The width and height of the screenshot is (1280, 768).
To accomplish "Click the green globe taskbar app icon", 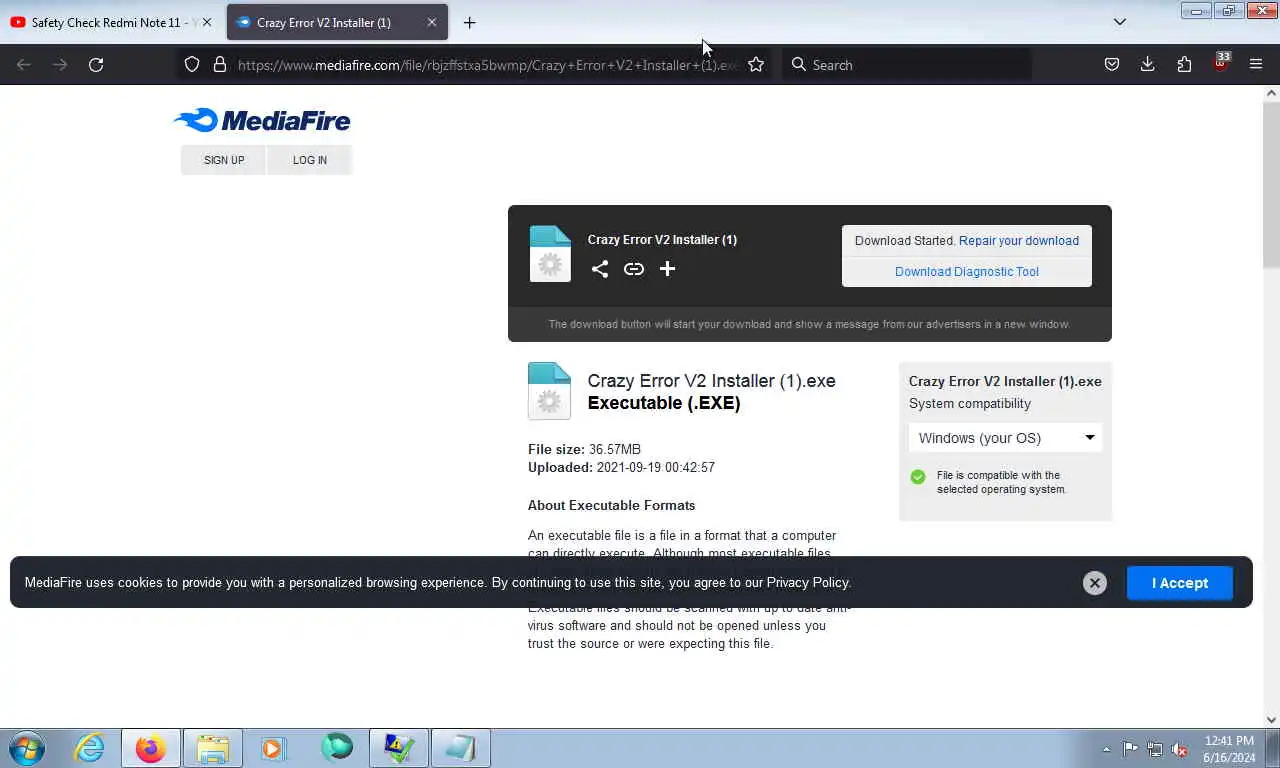I will 337,748.
